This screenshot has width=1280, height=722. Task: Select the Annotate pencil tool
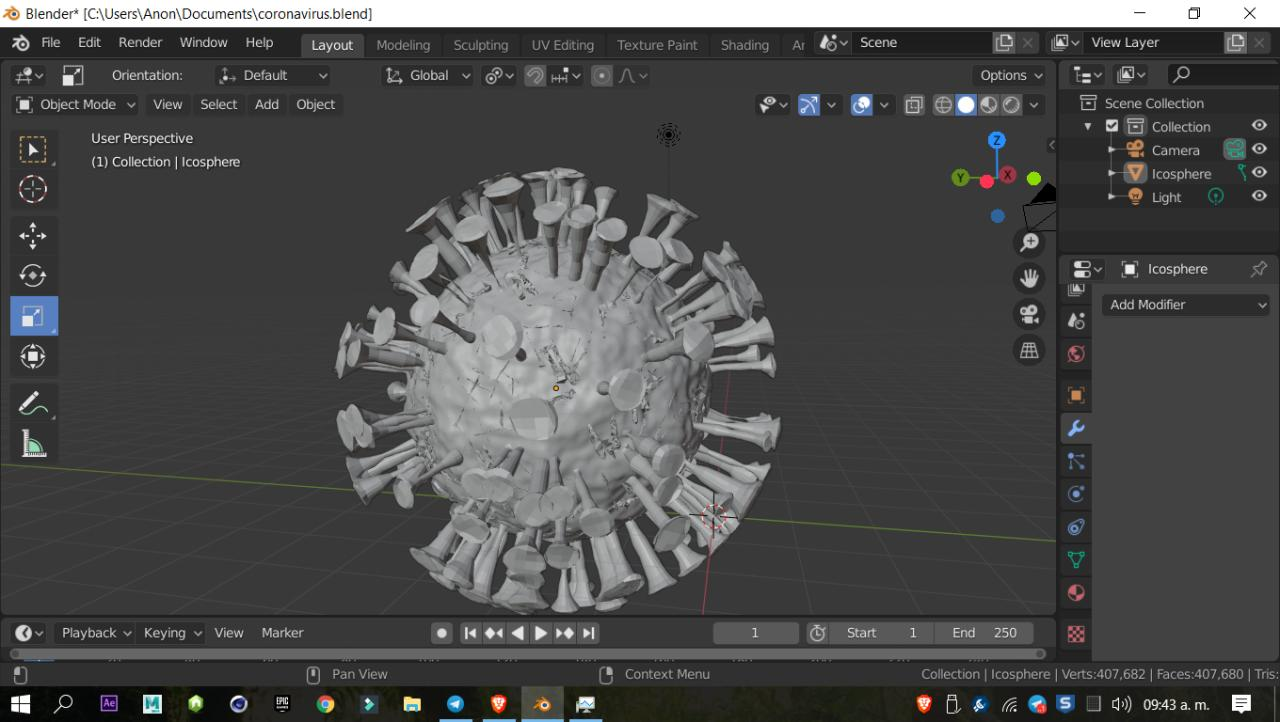point(33,403)
